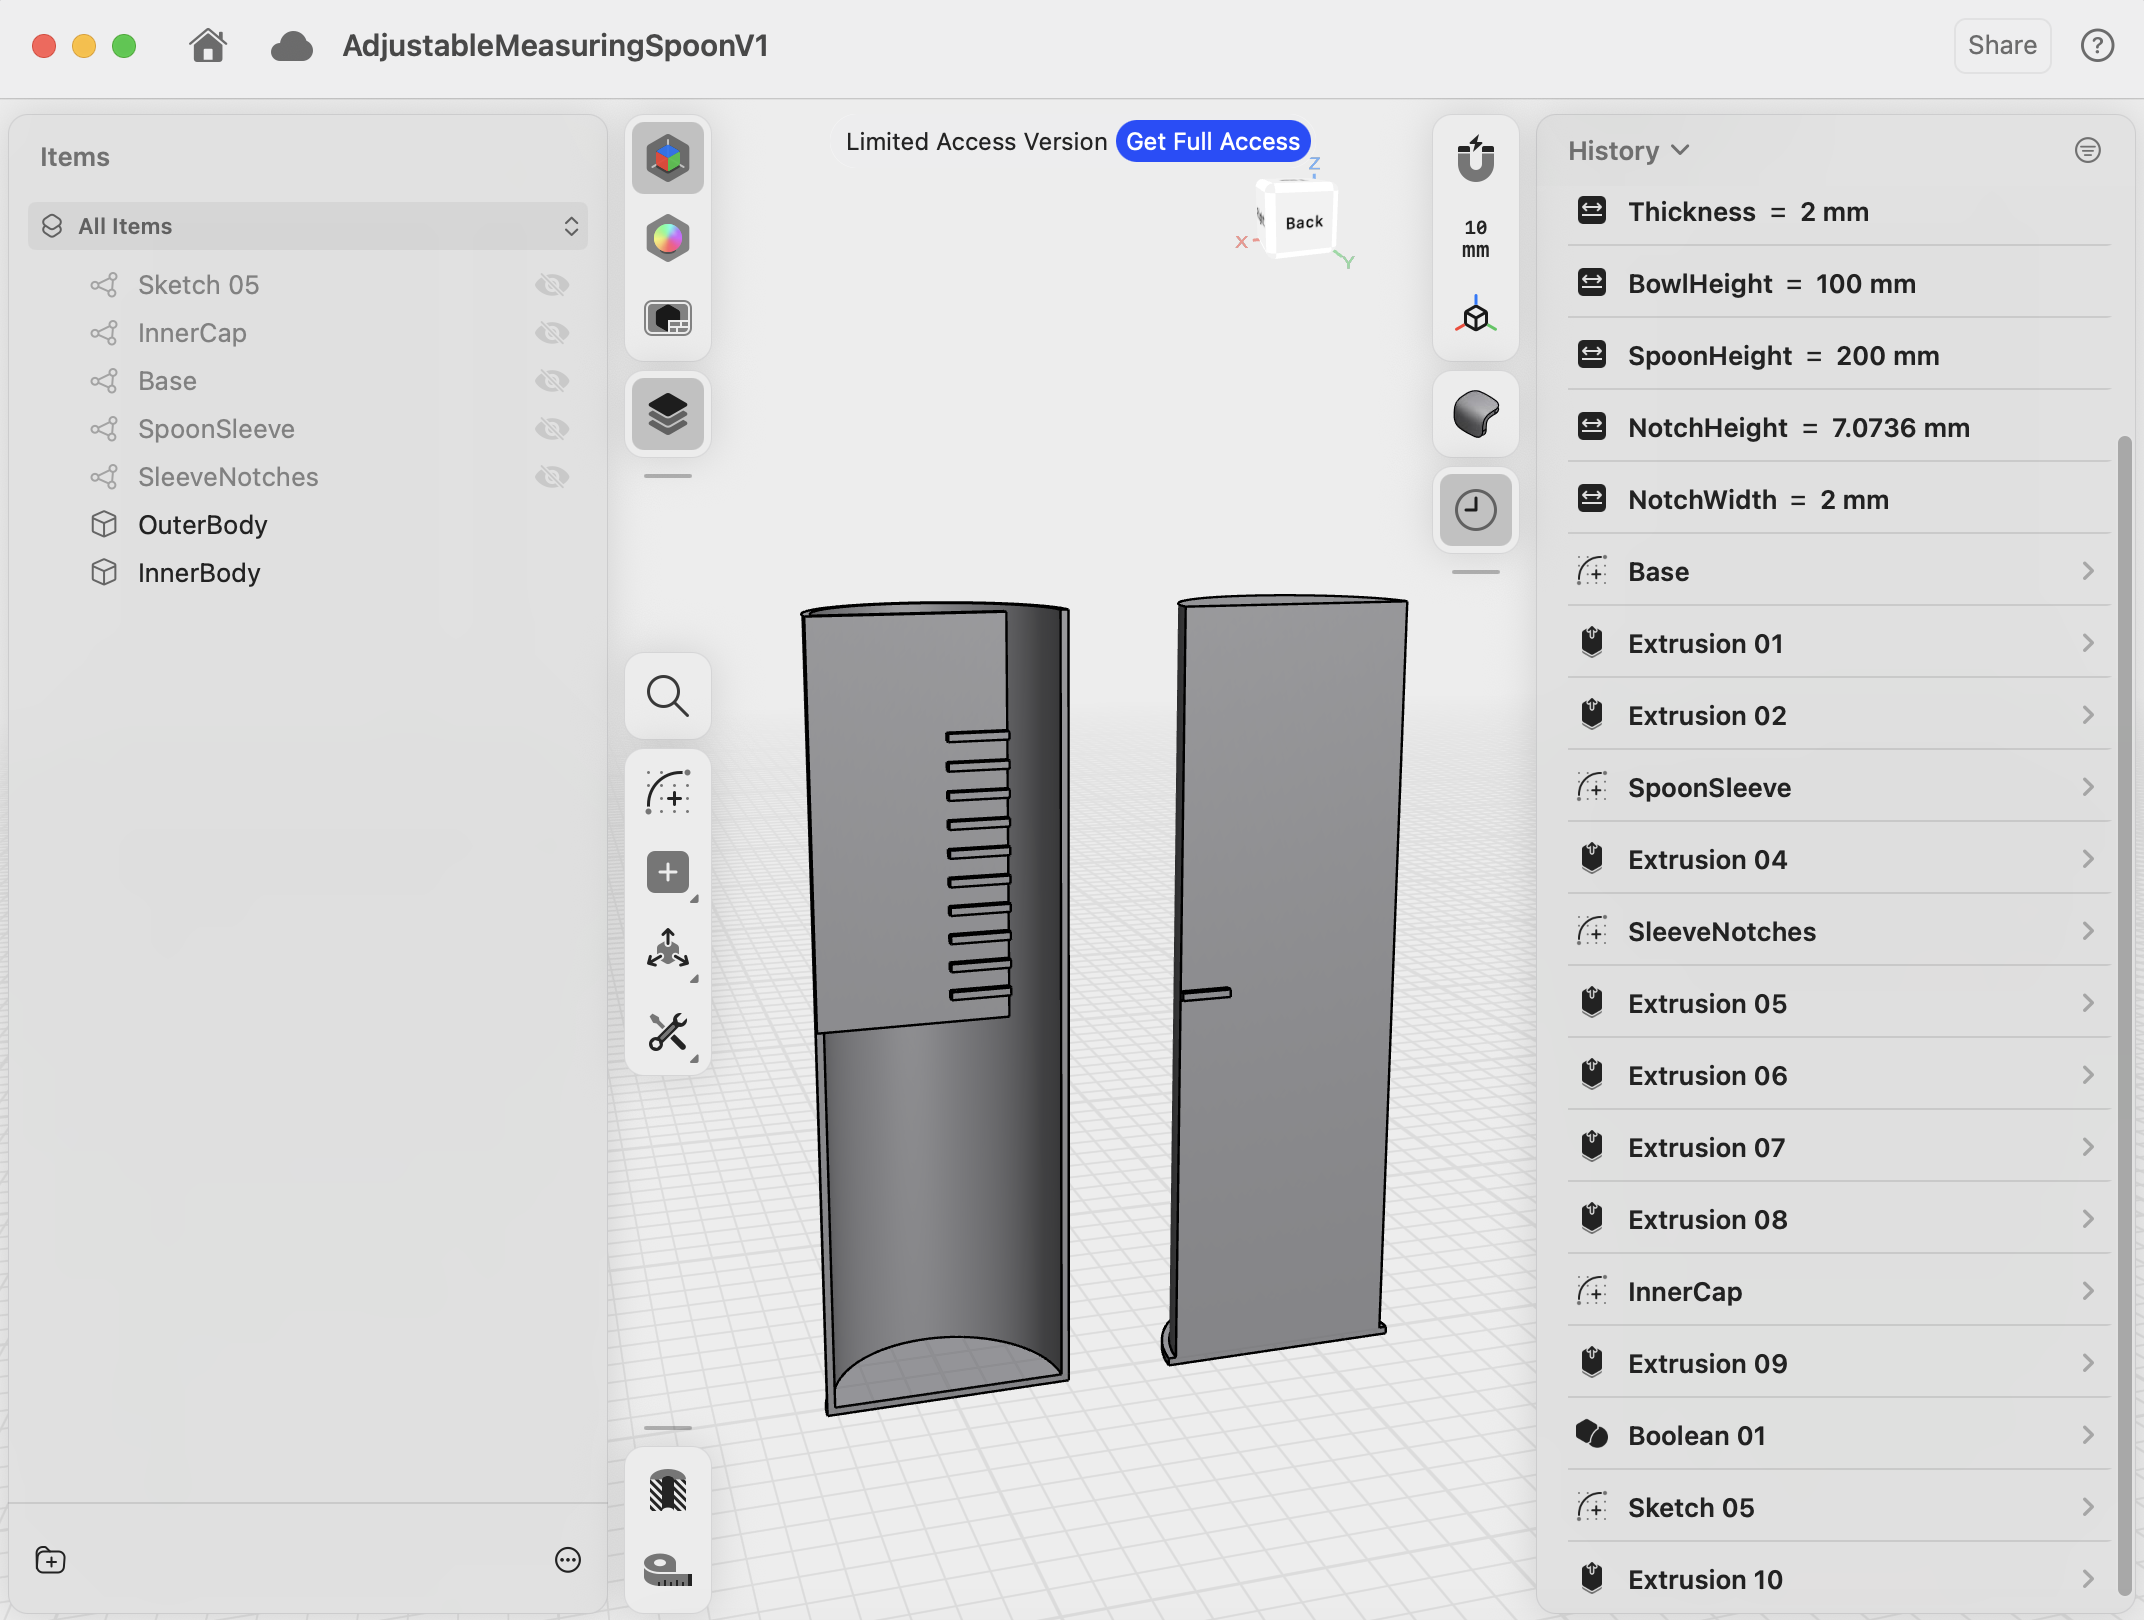Toggle visibility of InnerCap sketch
The height and width of the screenshot is (1620, 2144).
tap(552, 333)
